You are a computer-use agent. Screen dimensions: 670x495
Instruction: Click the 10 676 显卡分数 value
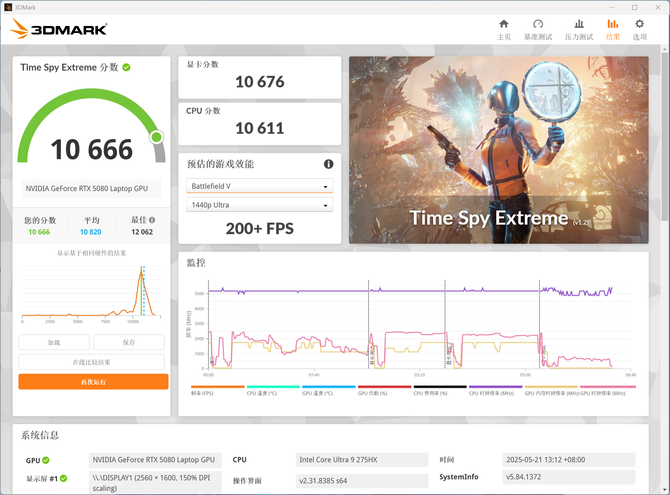point(259,82)
